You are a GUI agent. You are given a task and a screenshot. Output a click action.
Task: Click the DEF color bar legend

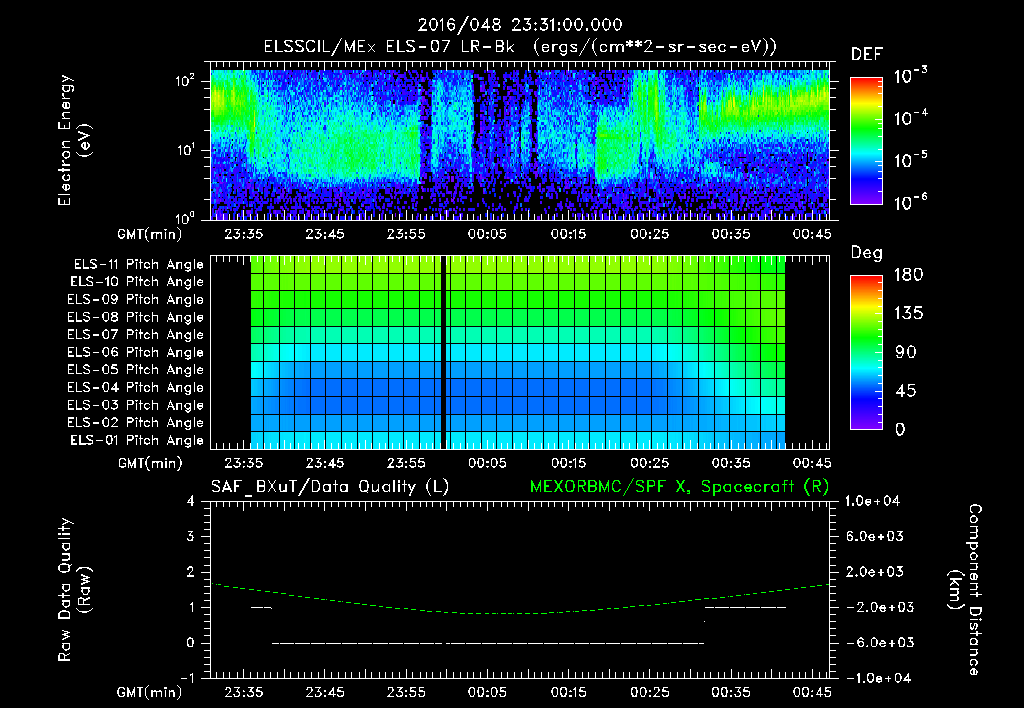tap(866, 141)
